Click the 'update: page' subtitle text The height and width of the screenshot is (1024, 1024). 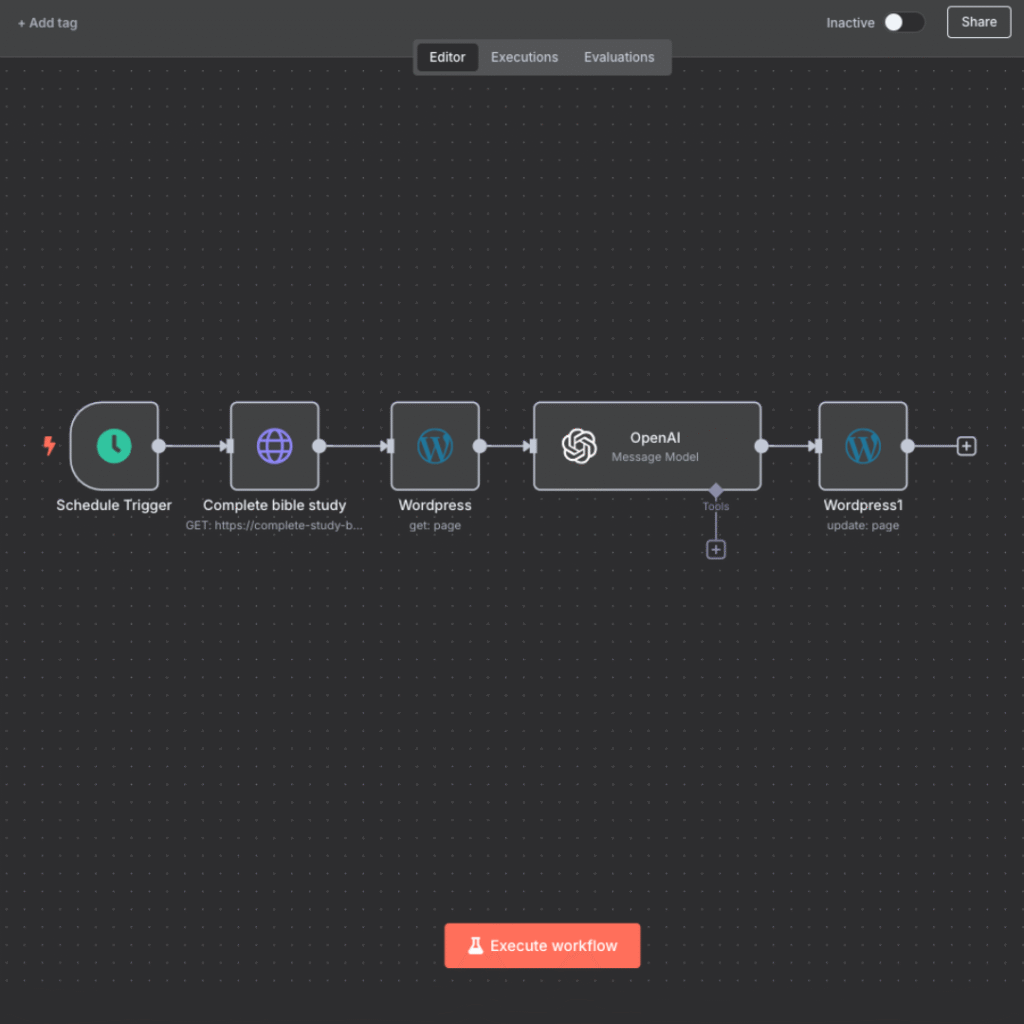coord(863,526)
